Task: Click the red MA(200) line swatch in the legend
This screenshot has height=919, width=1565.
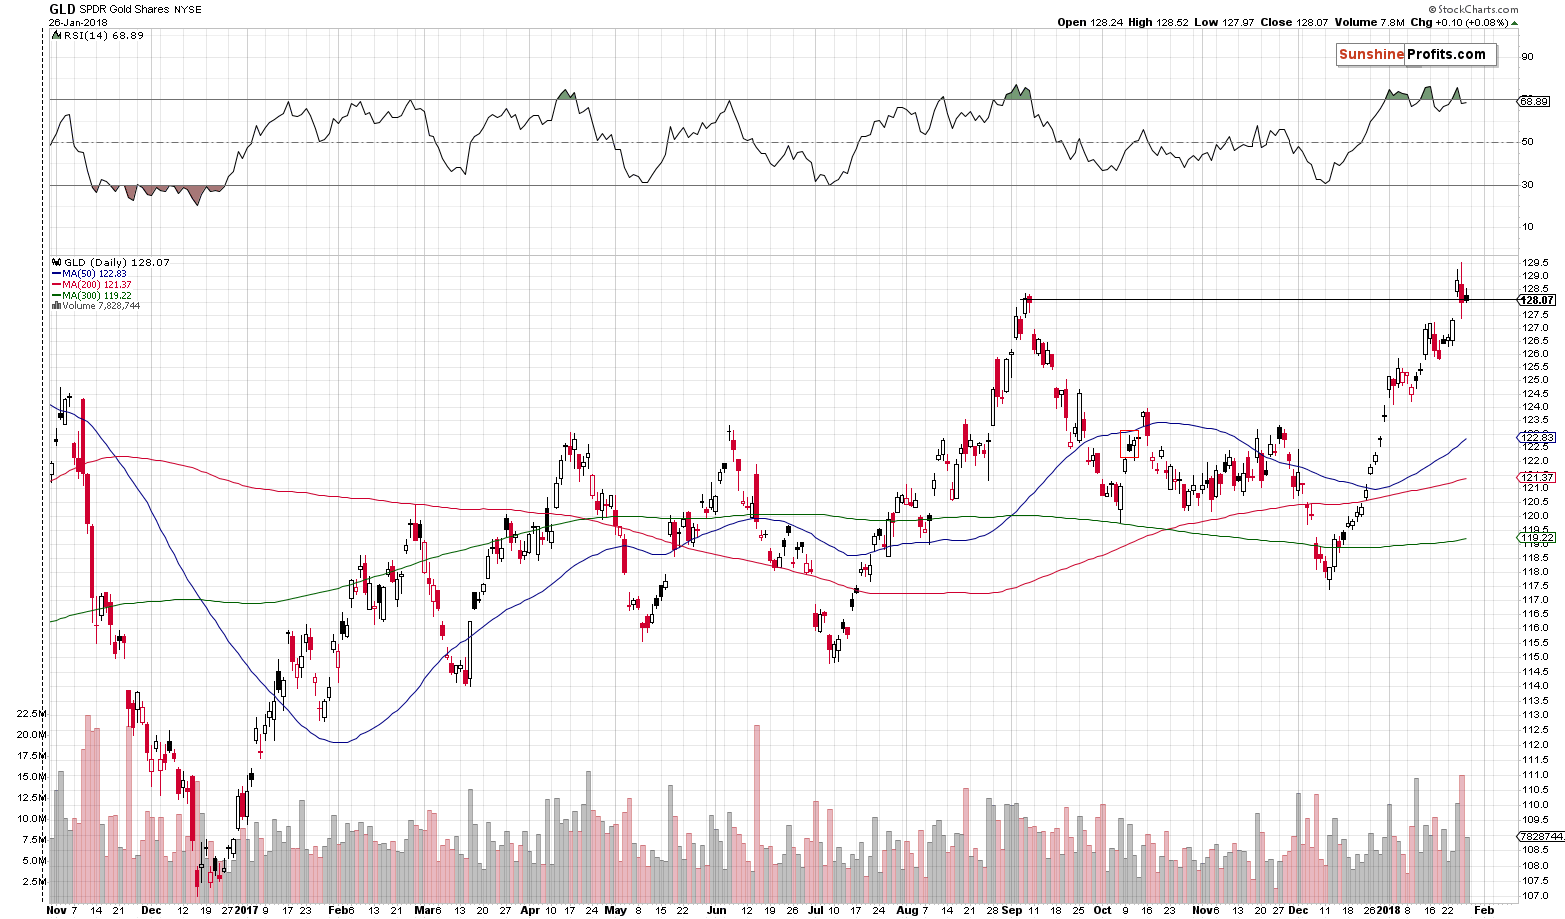Action: [x=56, y=285]
